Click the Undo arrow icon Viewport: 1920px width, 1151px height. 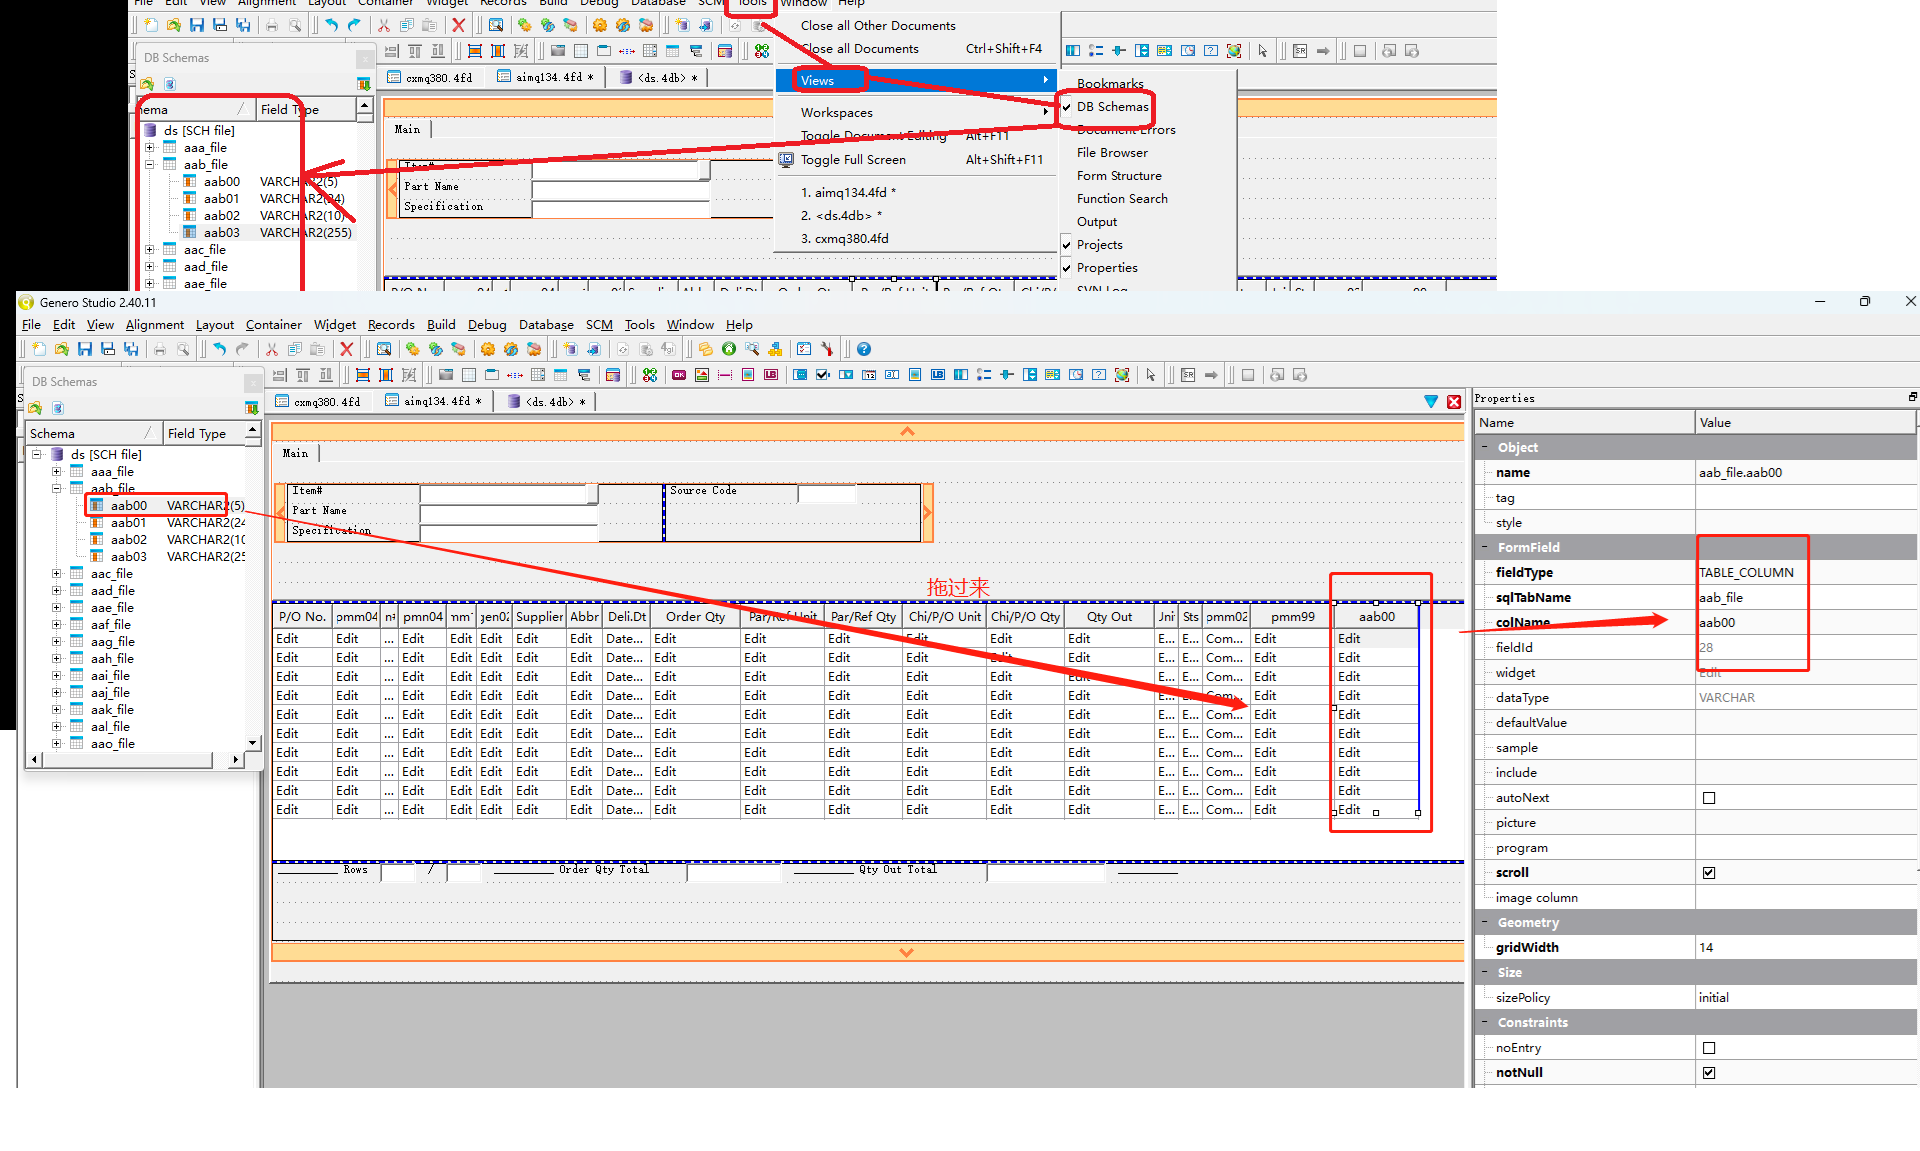click(x=219, y=349)
